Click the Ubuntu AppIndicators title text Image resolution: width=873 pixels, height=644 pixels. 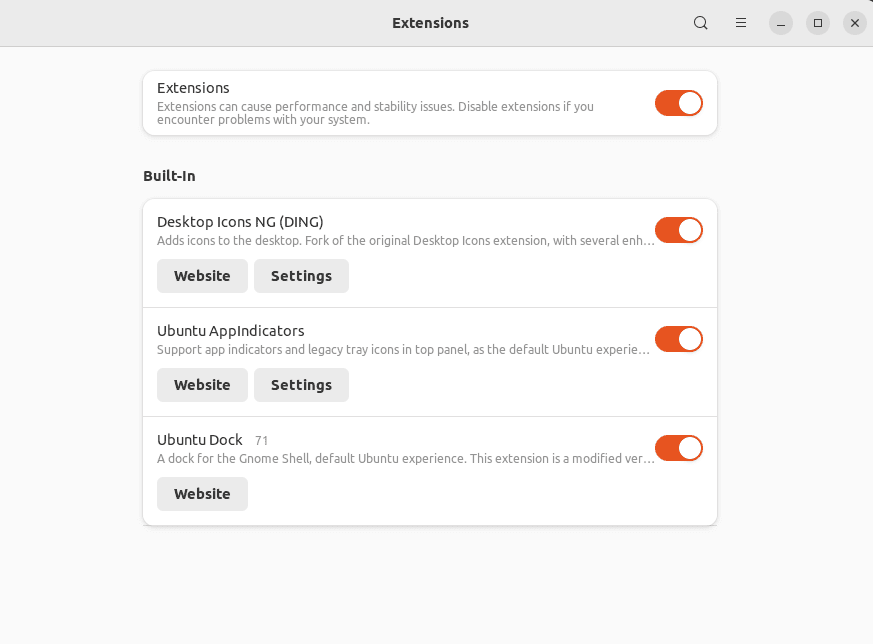click(x=230, y=330)
